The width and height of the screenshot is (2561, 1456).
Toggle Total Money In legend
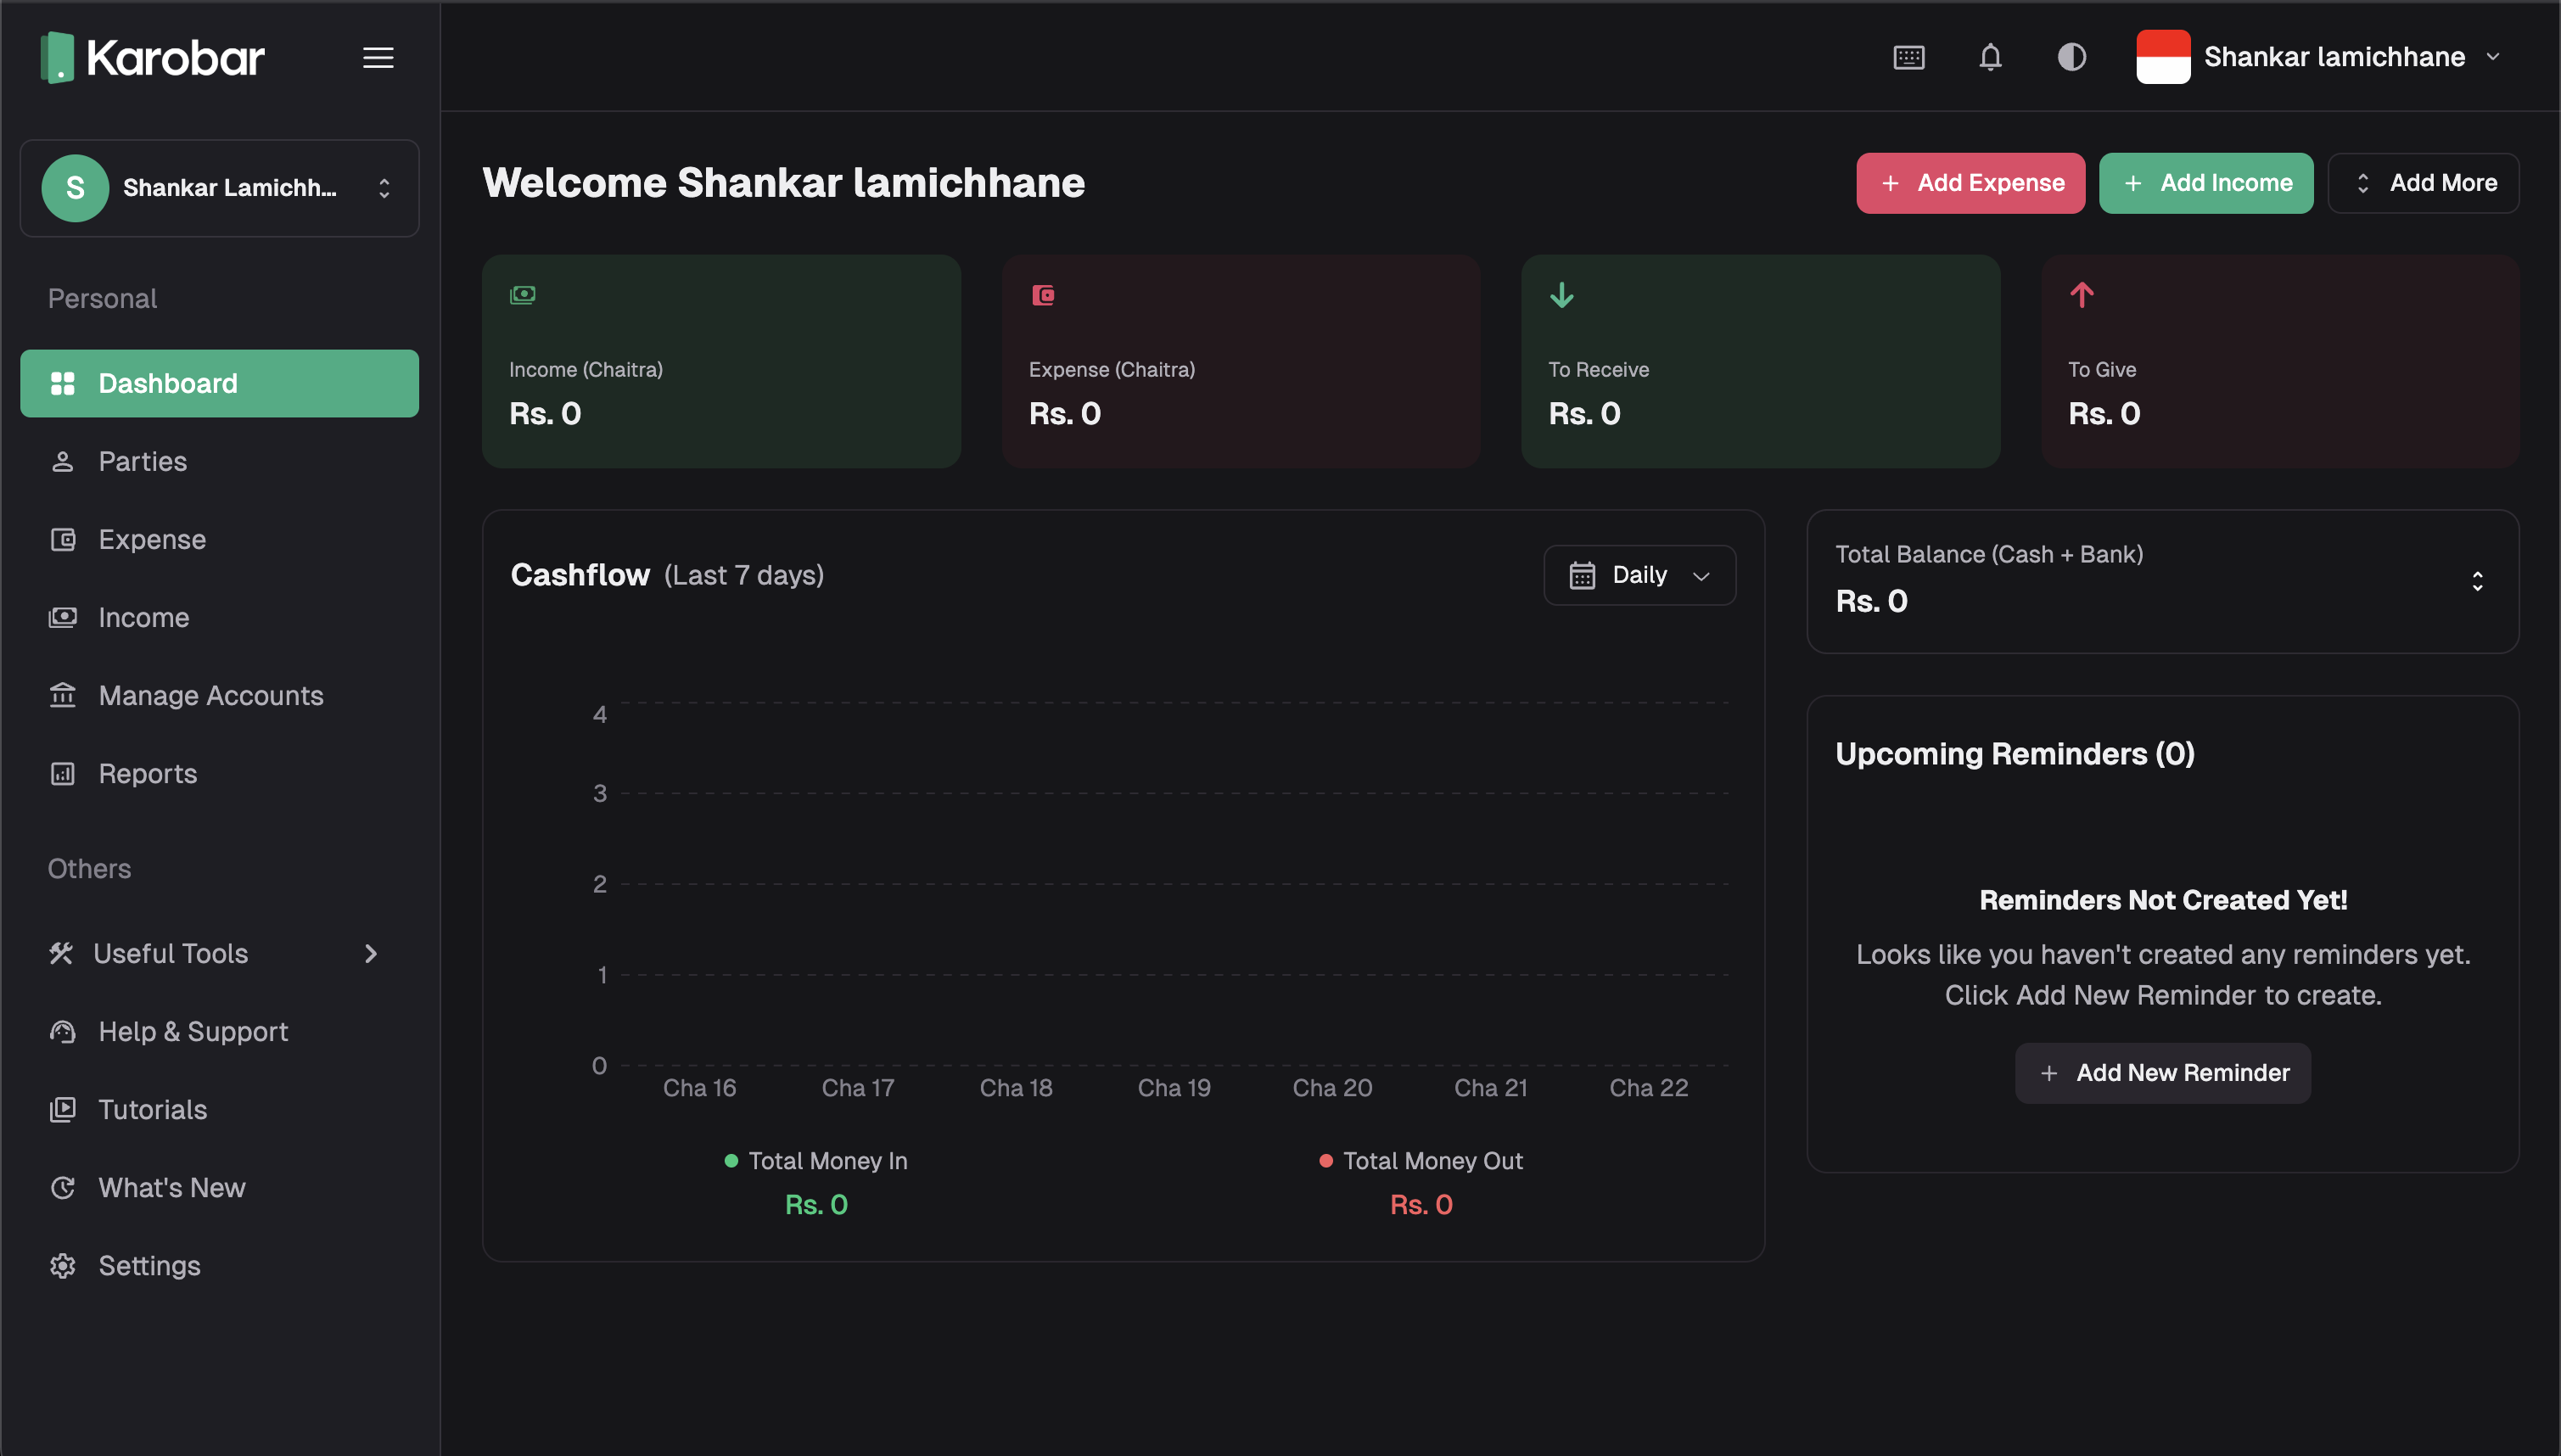[x=816, y=1161]
